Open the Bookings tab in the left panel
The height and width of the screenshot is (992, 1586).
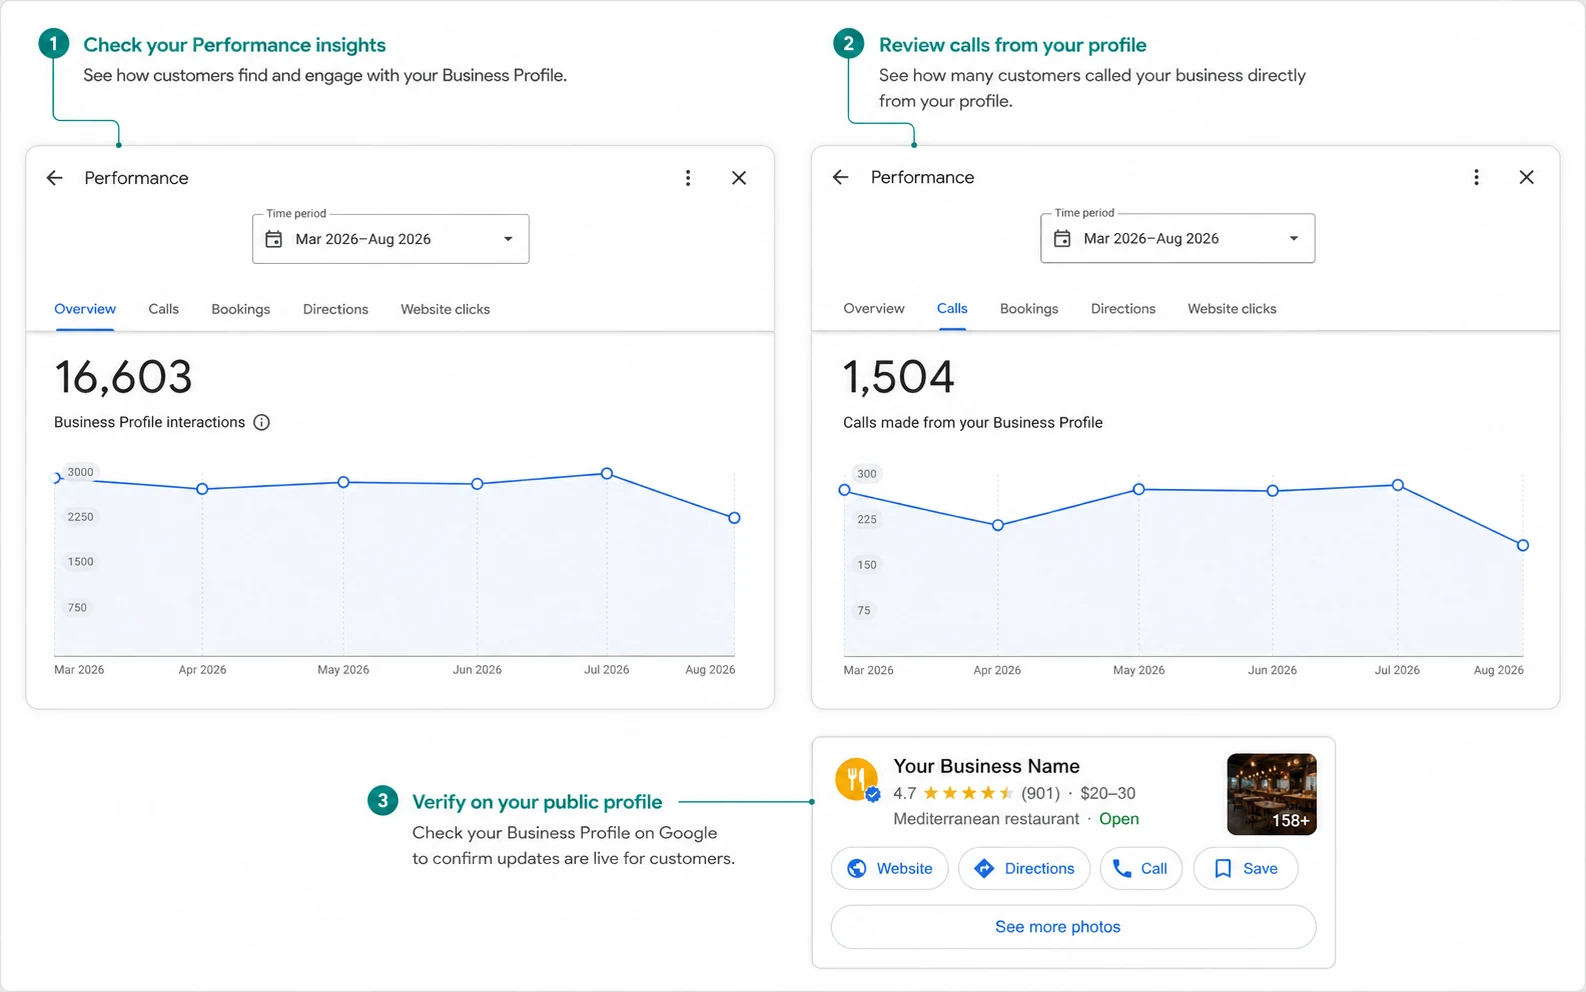pyautogui.click(x=241, y=309)
